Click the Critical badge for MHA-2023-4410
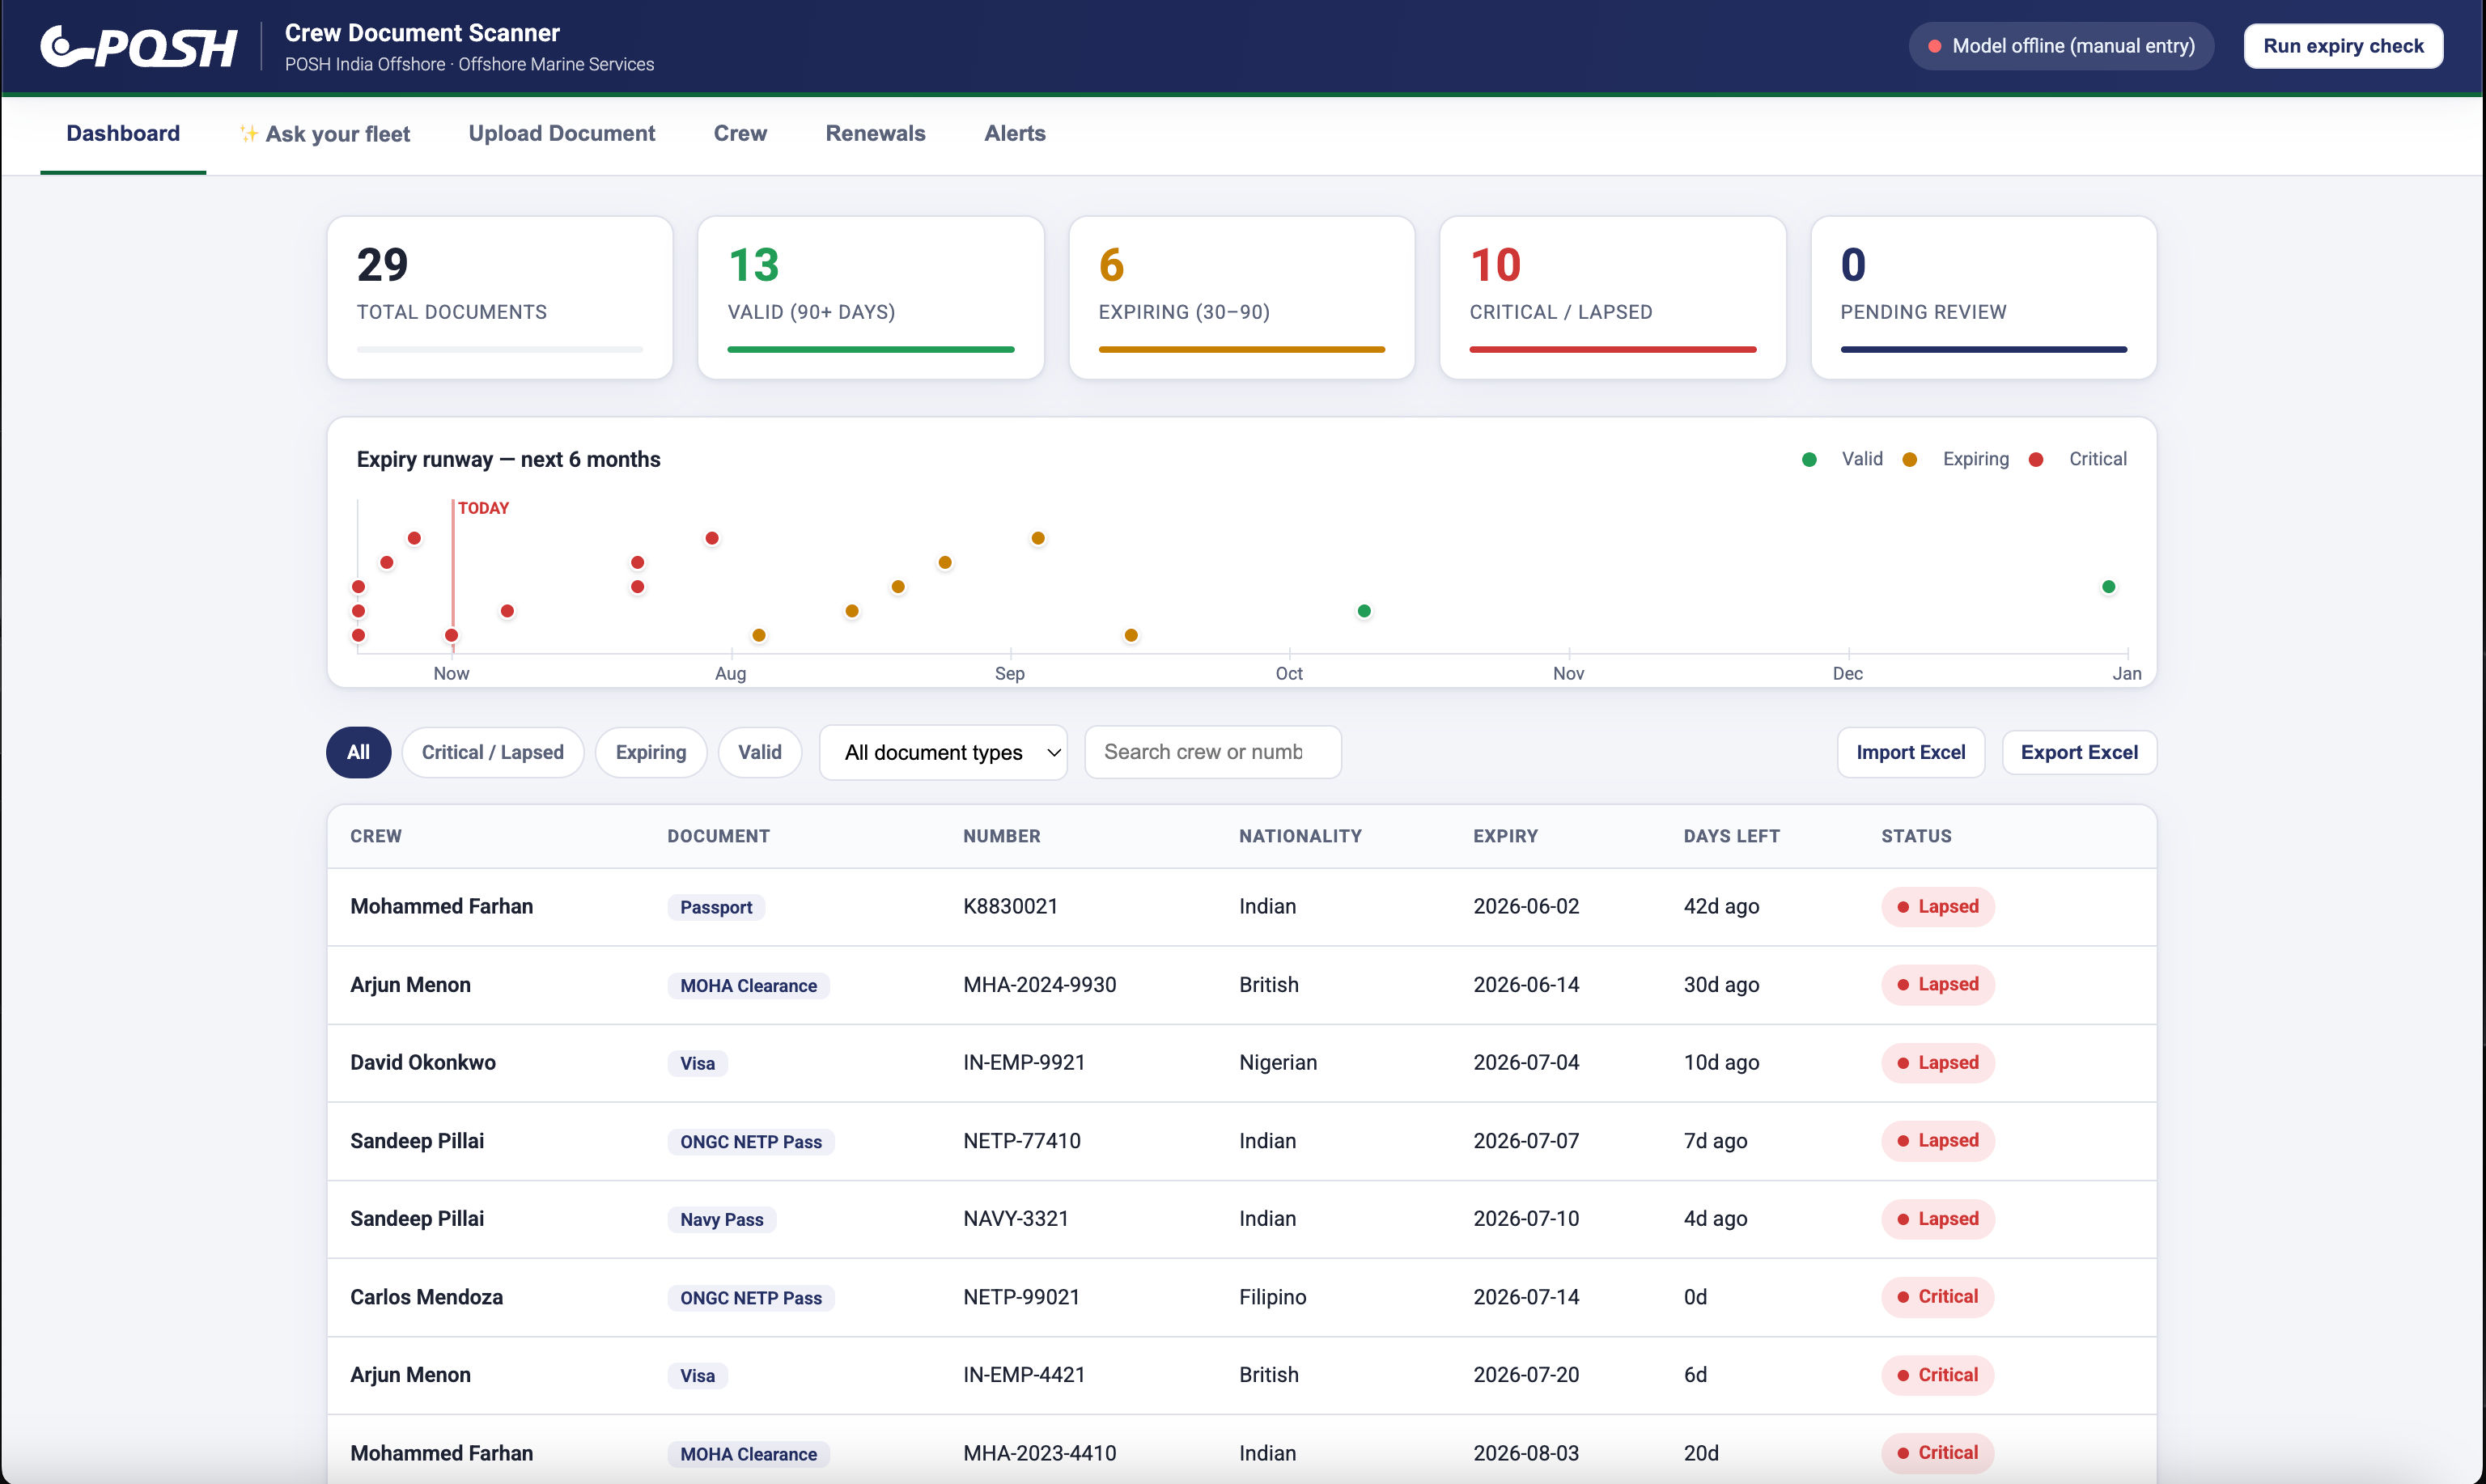Screen dimensions: 2486x1484 point(1937,1452)
